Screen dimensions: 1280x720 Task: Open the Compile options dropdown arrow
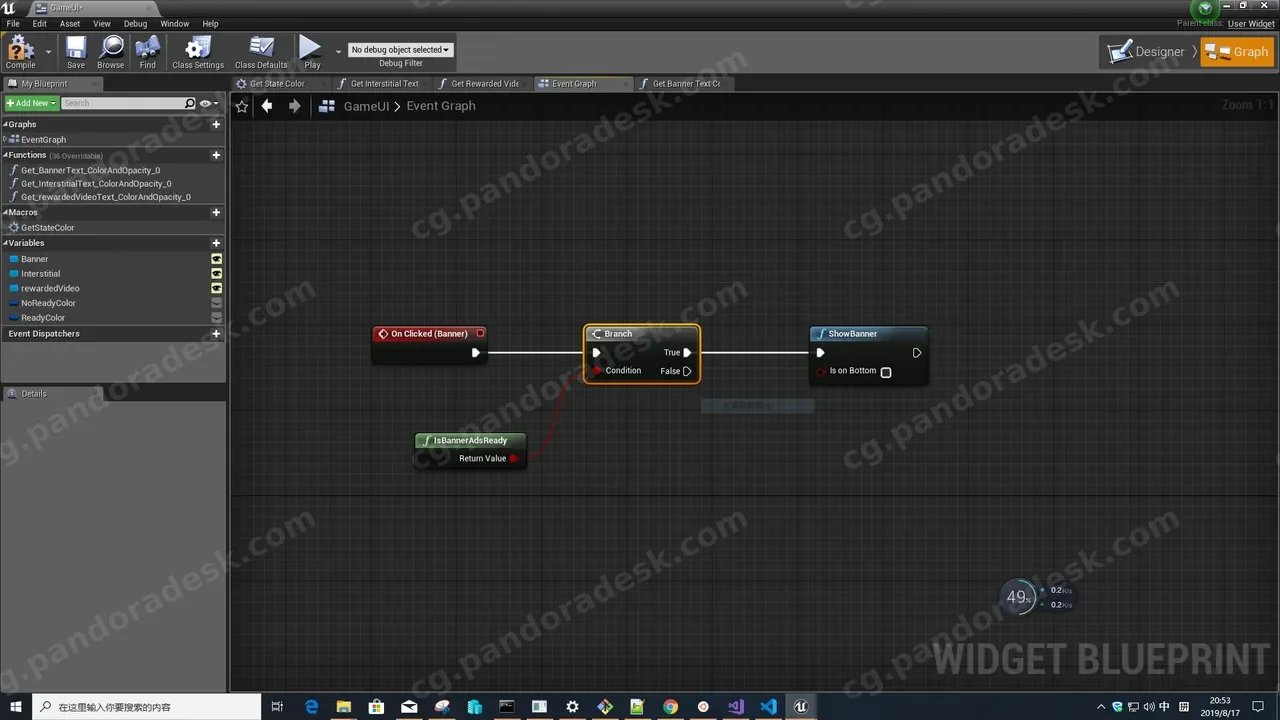[x=48, y=51]
